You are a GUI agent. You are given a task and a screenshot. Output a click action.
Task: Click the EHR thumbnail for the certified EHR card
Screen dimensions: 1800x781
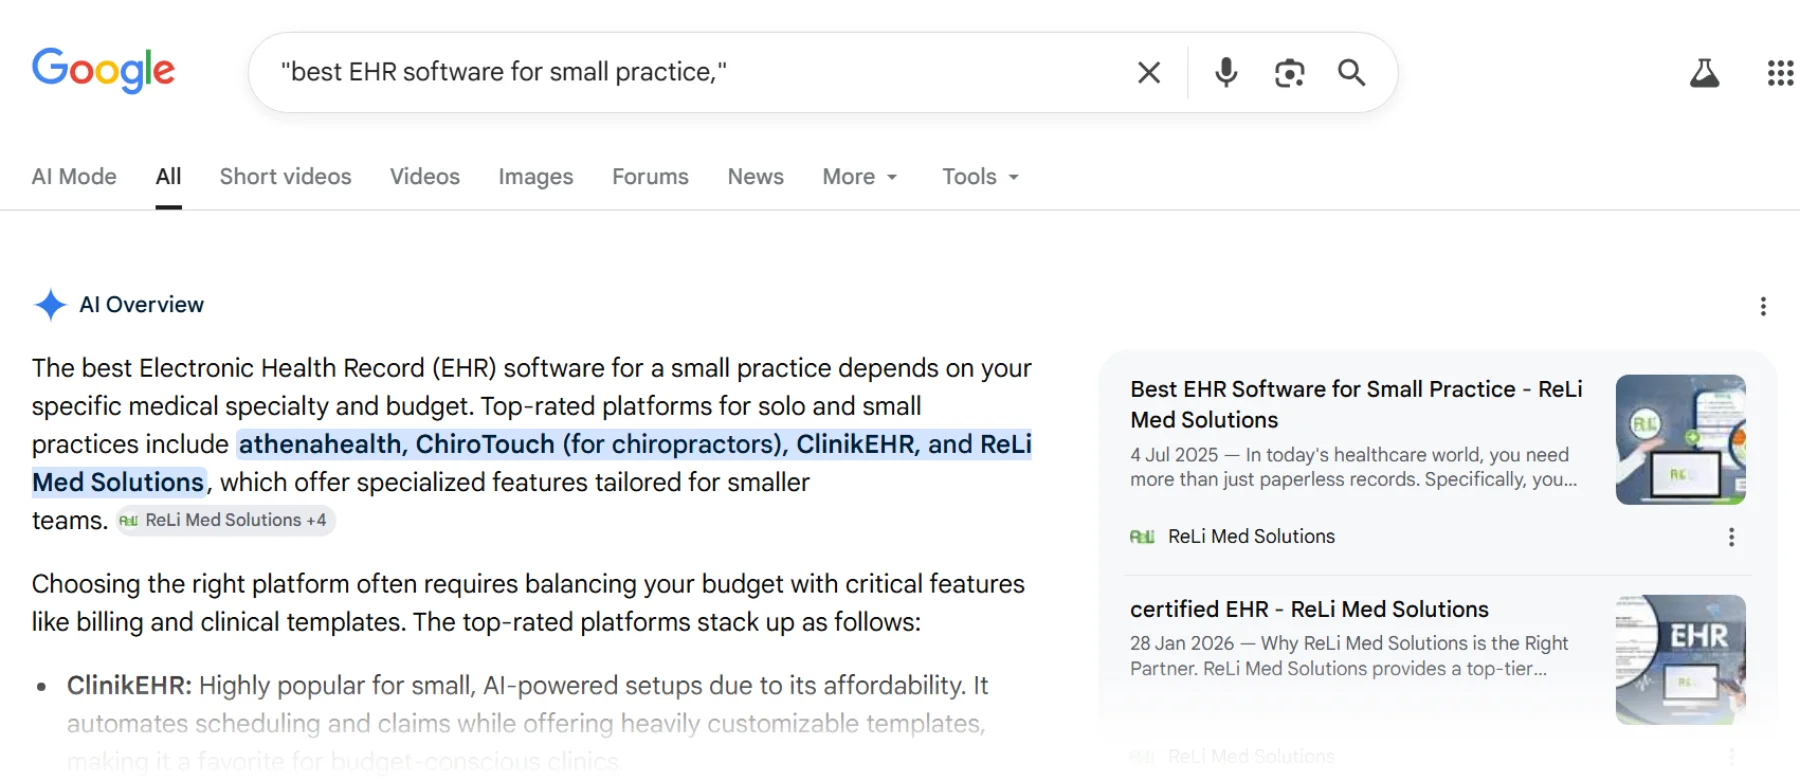pyautogui.click(x=1680, y=659)
